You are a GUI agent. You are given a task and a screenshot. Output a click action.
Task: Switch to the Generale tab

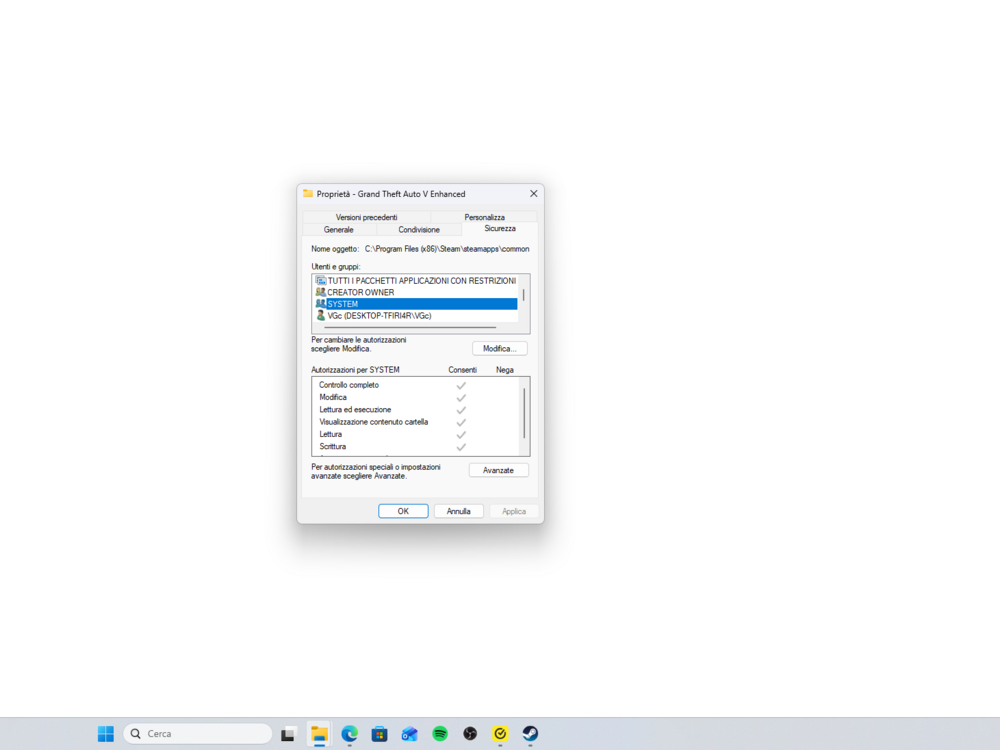coord(339,230)
